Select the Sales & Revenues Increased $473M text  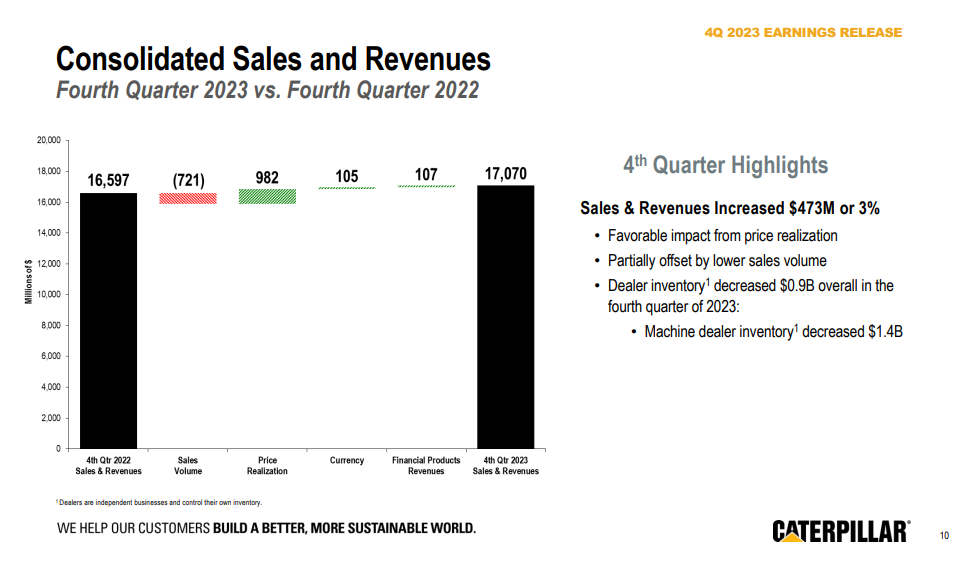point(730,209)
